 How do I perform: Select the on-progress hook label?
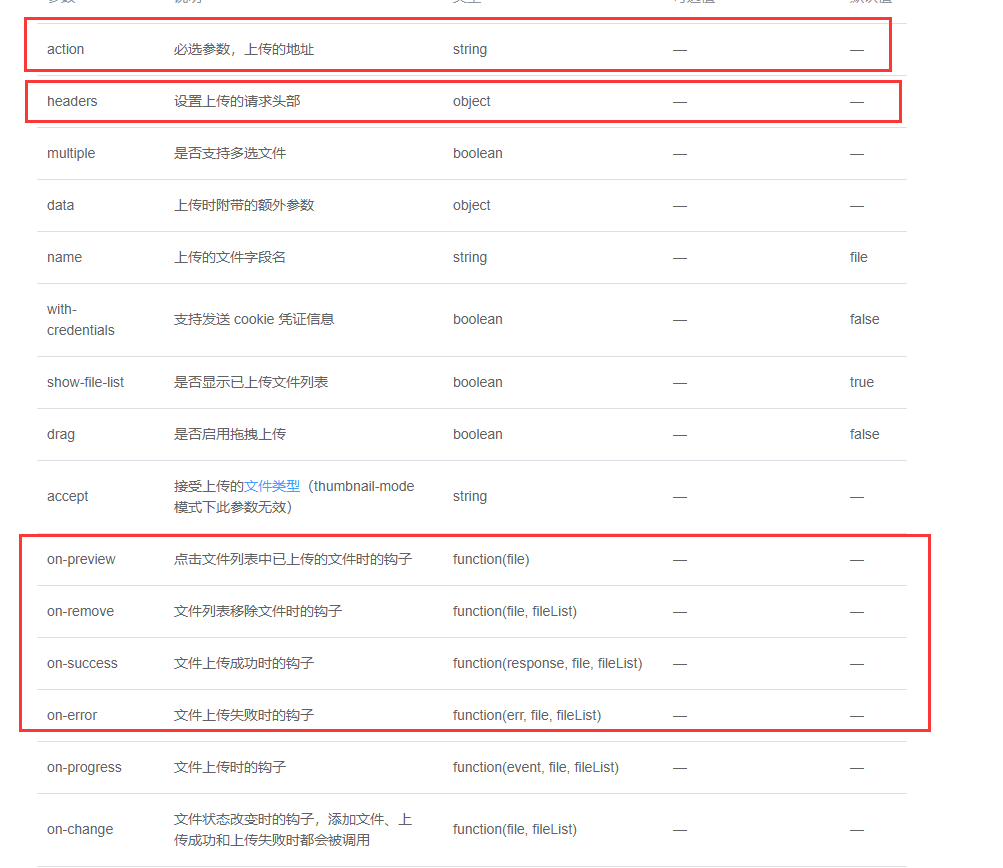pyautogui.click(x=82, y=767)
